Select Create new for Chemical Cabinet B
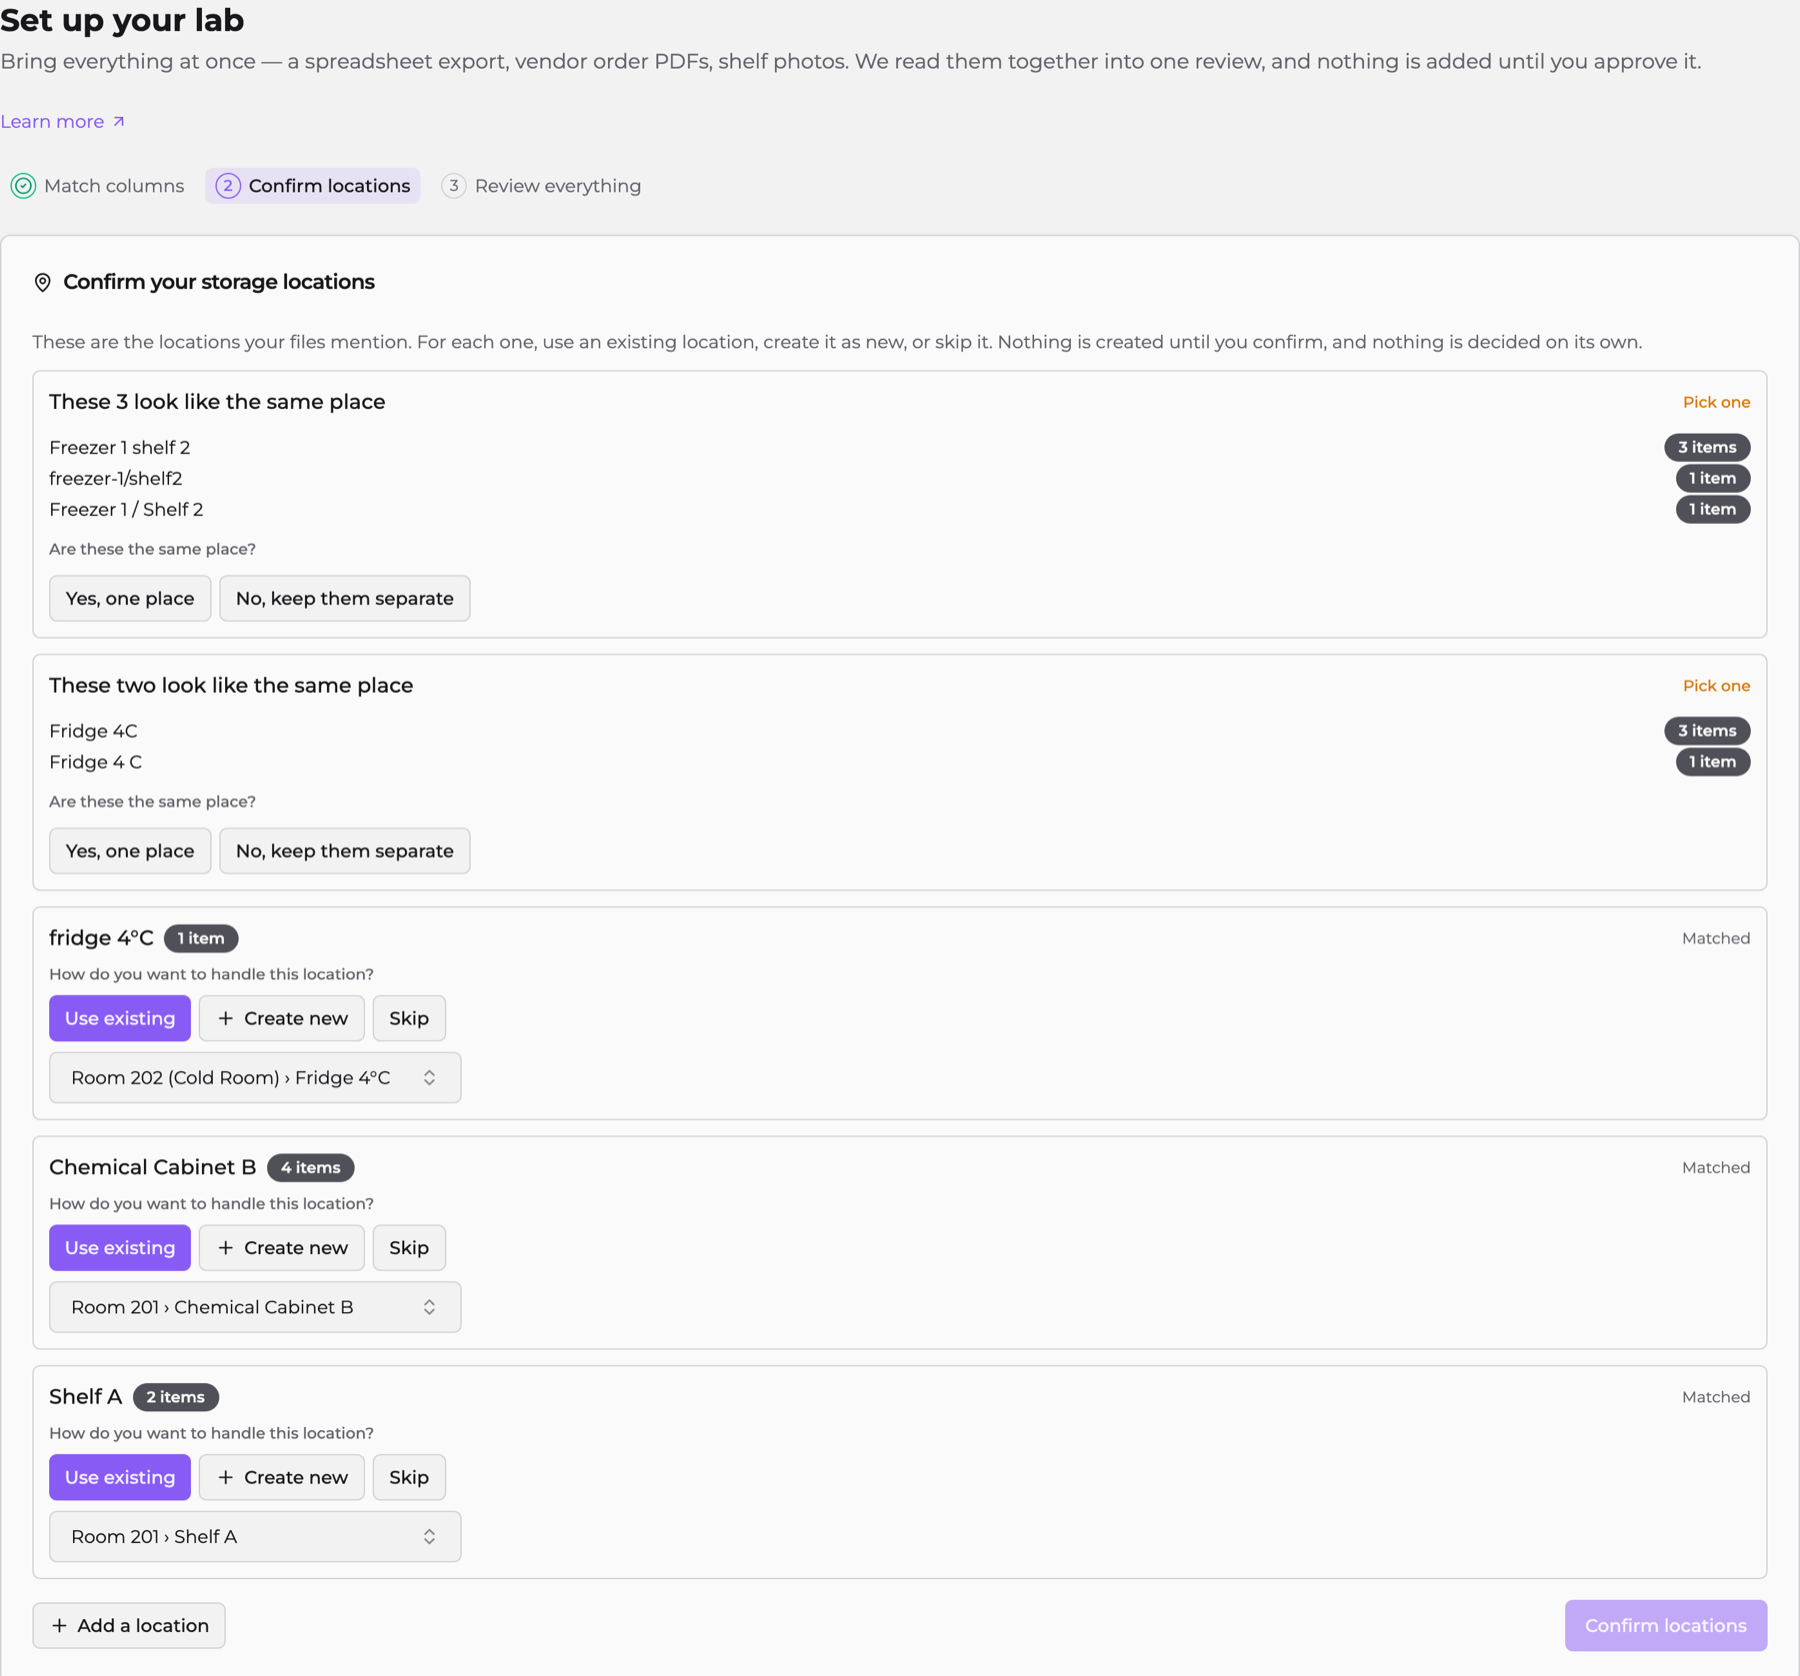The height and width of the screenshot is (1676, 1800). (x=282, y=1248)
